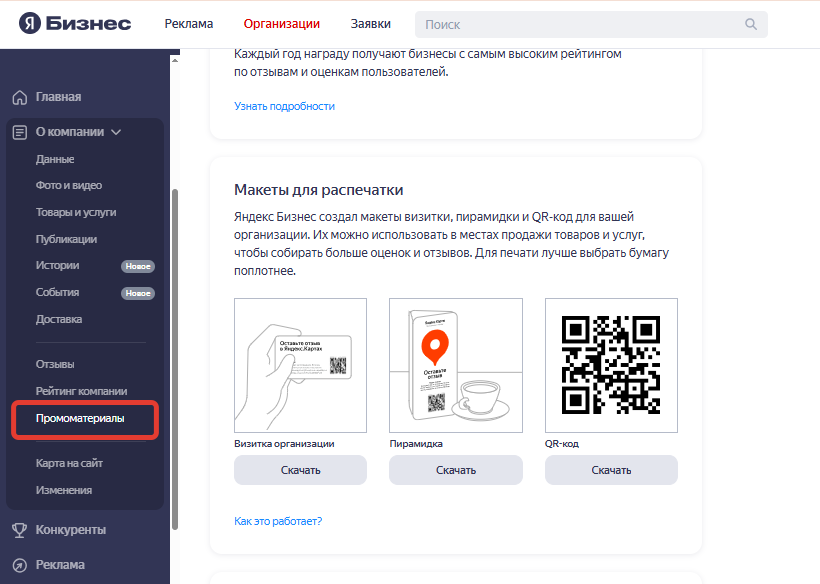Open Фото и видео section

click(69, 185)
